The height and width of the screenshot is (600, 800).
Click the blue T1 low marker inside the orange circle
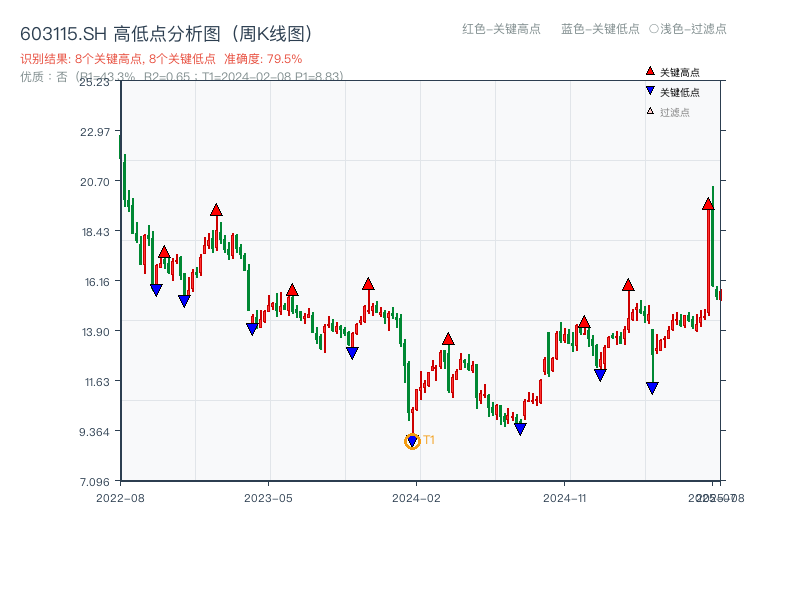tap(412, 441)
